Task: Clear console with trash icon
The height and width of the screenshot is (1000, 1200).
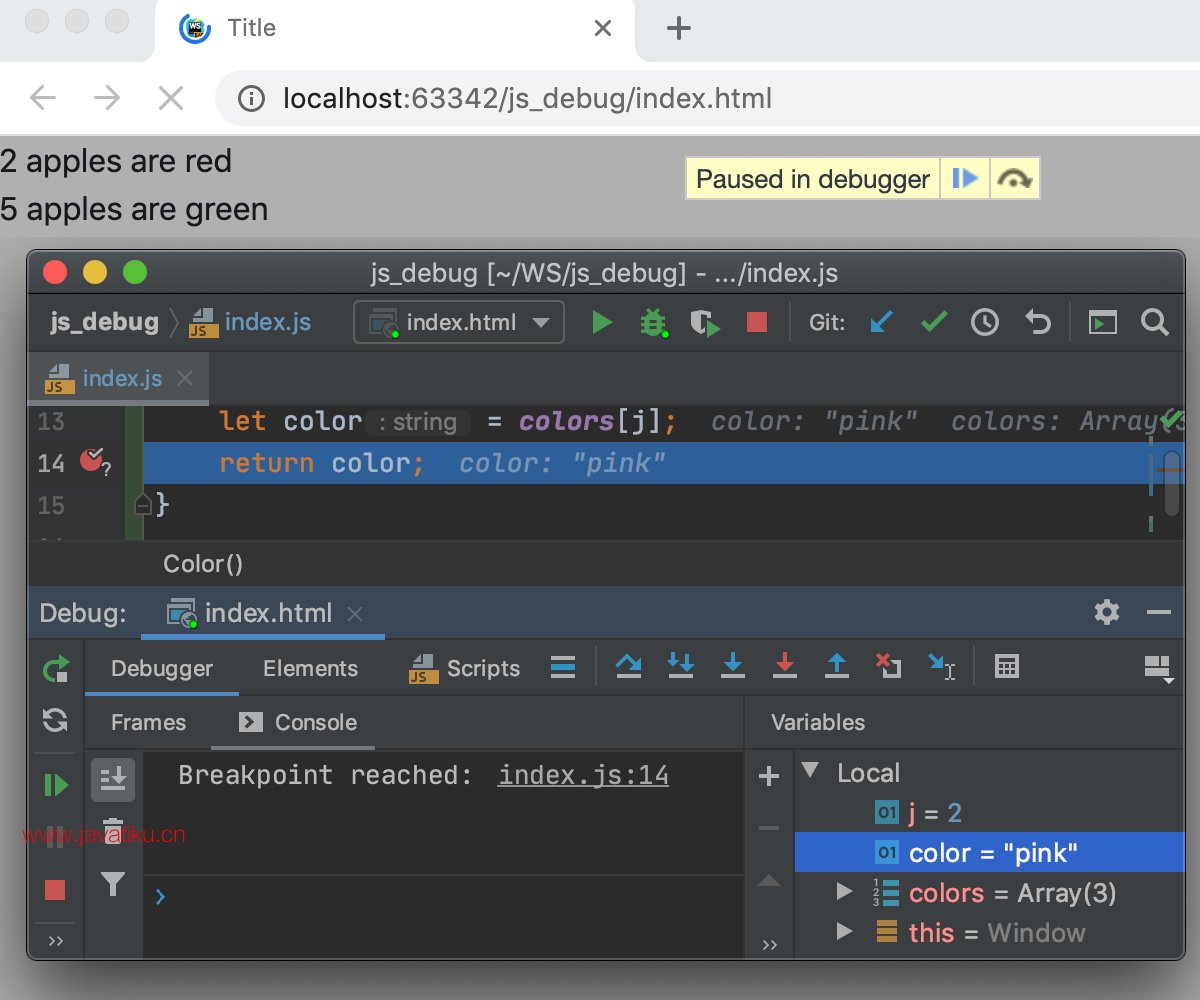Action: pyautogui.click(x=113, y=831)
